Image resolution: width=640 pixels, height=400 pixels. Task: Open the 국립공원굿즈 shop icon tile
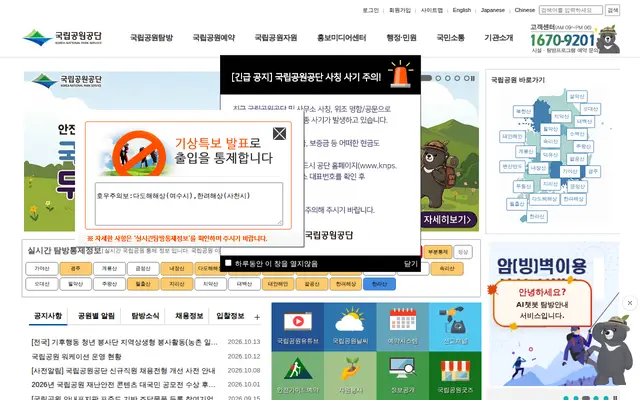455,376
